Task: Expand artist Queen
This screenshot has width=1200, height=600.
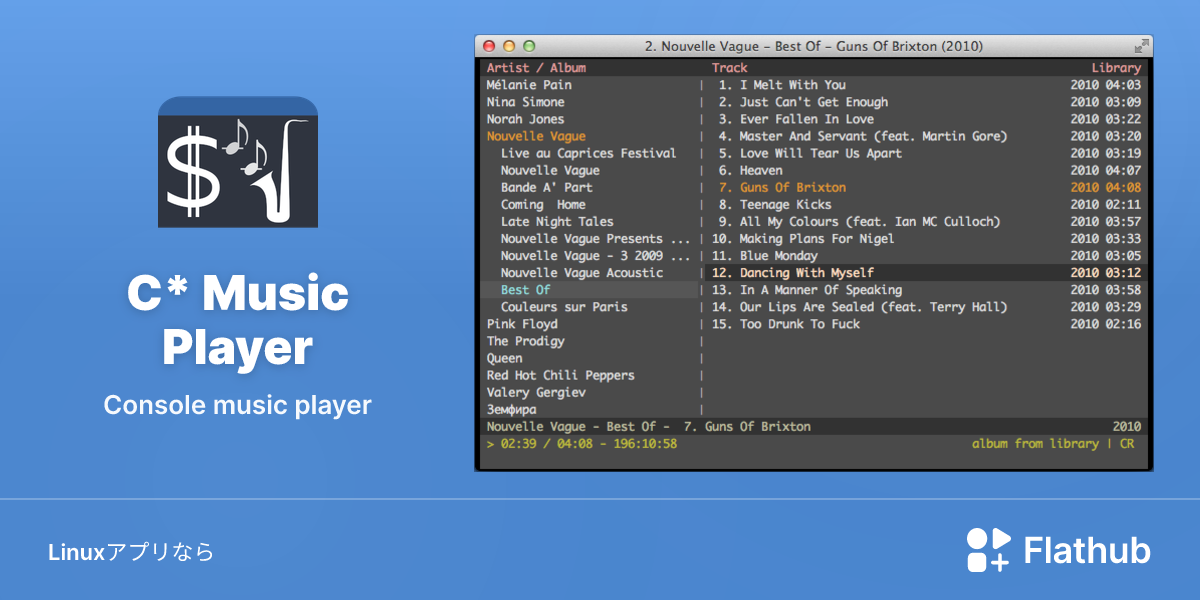Action: point(504,357)
